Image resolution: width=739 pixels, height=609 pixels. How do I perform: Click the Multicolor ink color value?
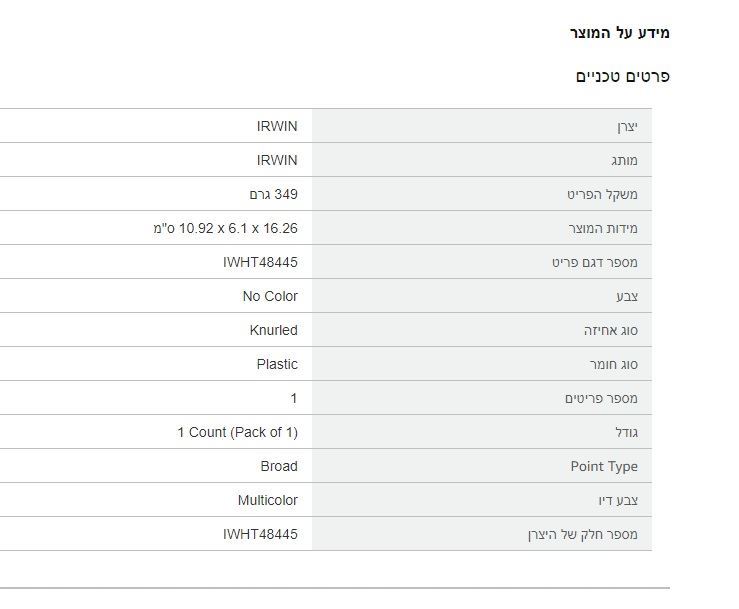coord(268,500)
